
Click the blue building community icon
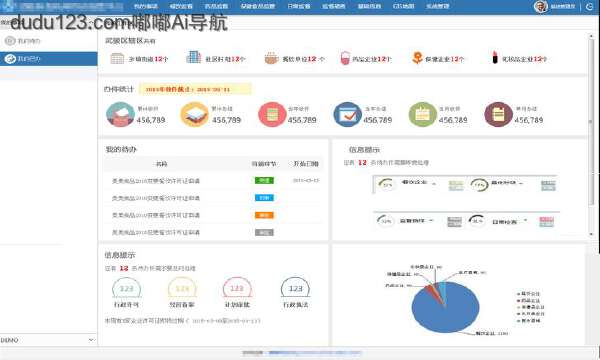(x=194, y=57)
